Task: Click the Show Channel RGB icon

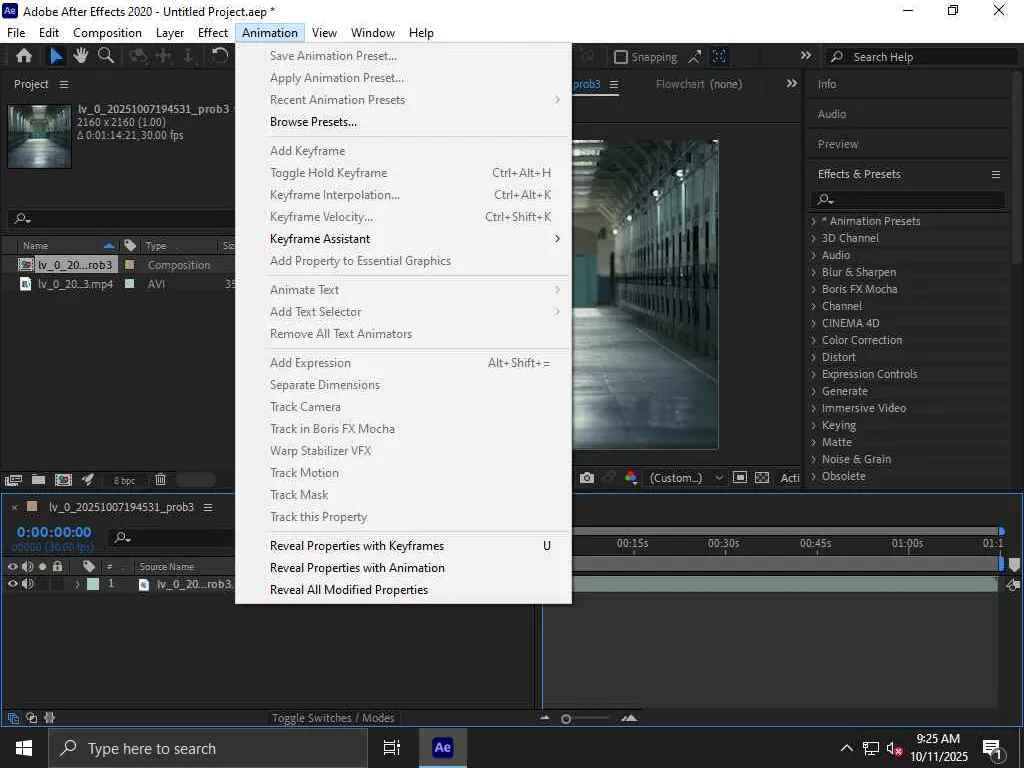Action: click(631, 478)
